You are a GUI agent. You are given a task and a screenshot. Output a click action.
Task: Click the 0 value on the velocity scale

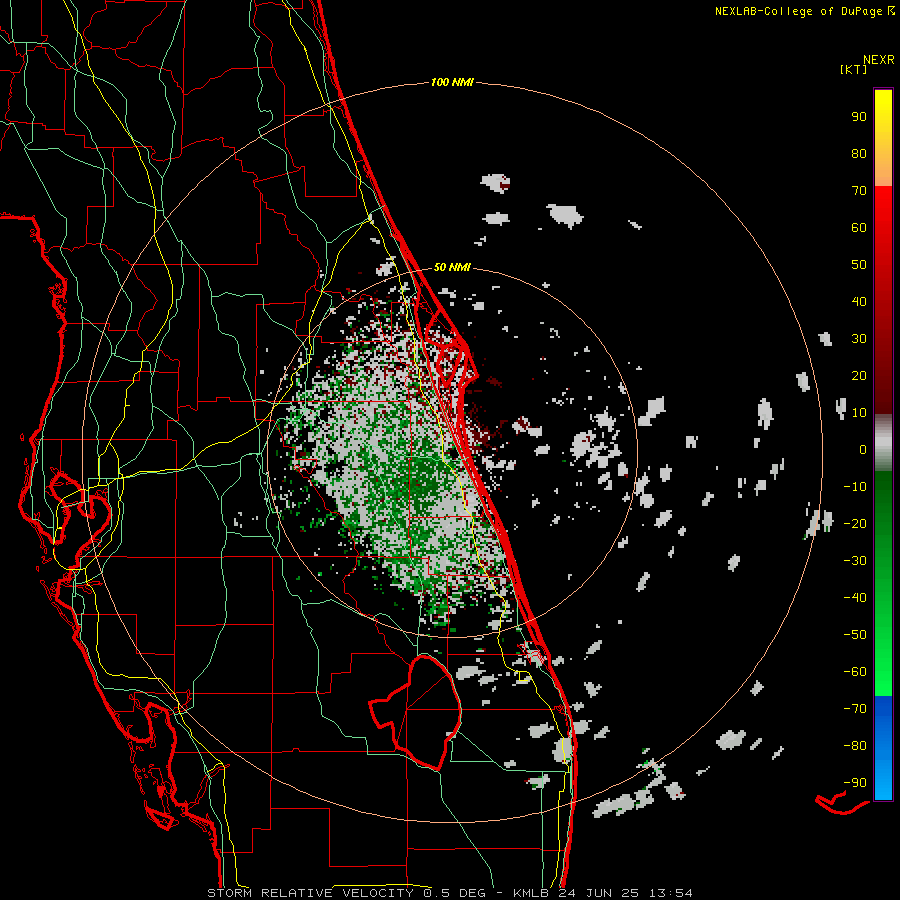pyautogui.click(x=863, y=449)
